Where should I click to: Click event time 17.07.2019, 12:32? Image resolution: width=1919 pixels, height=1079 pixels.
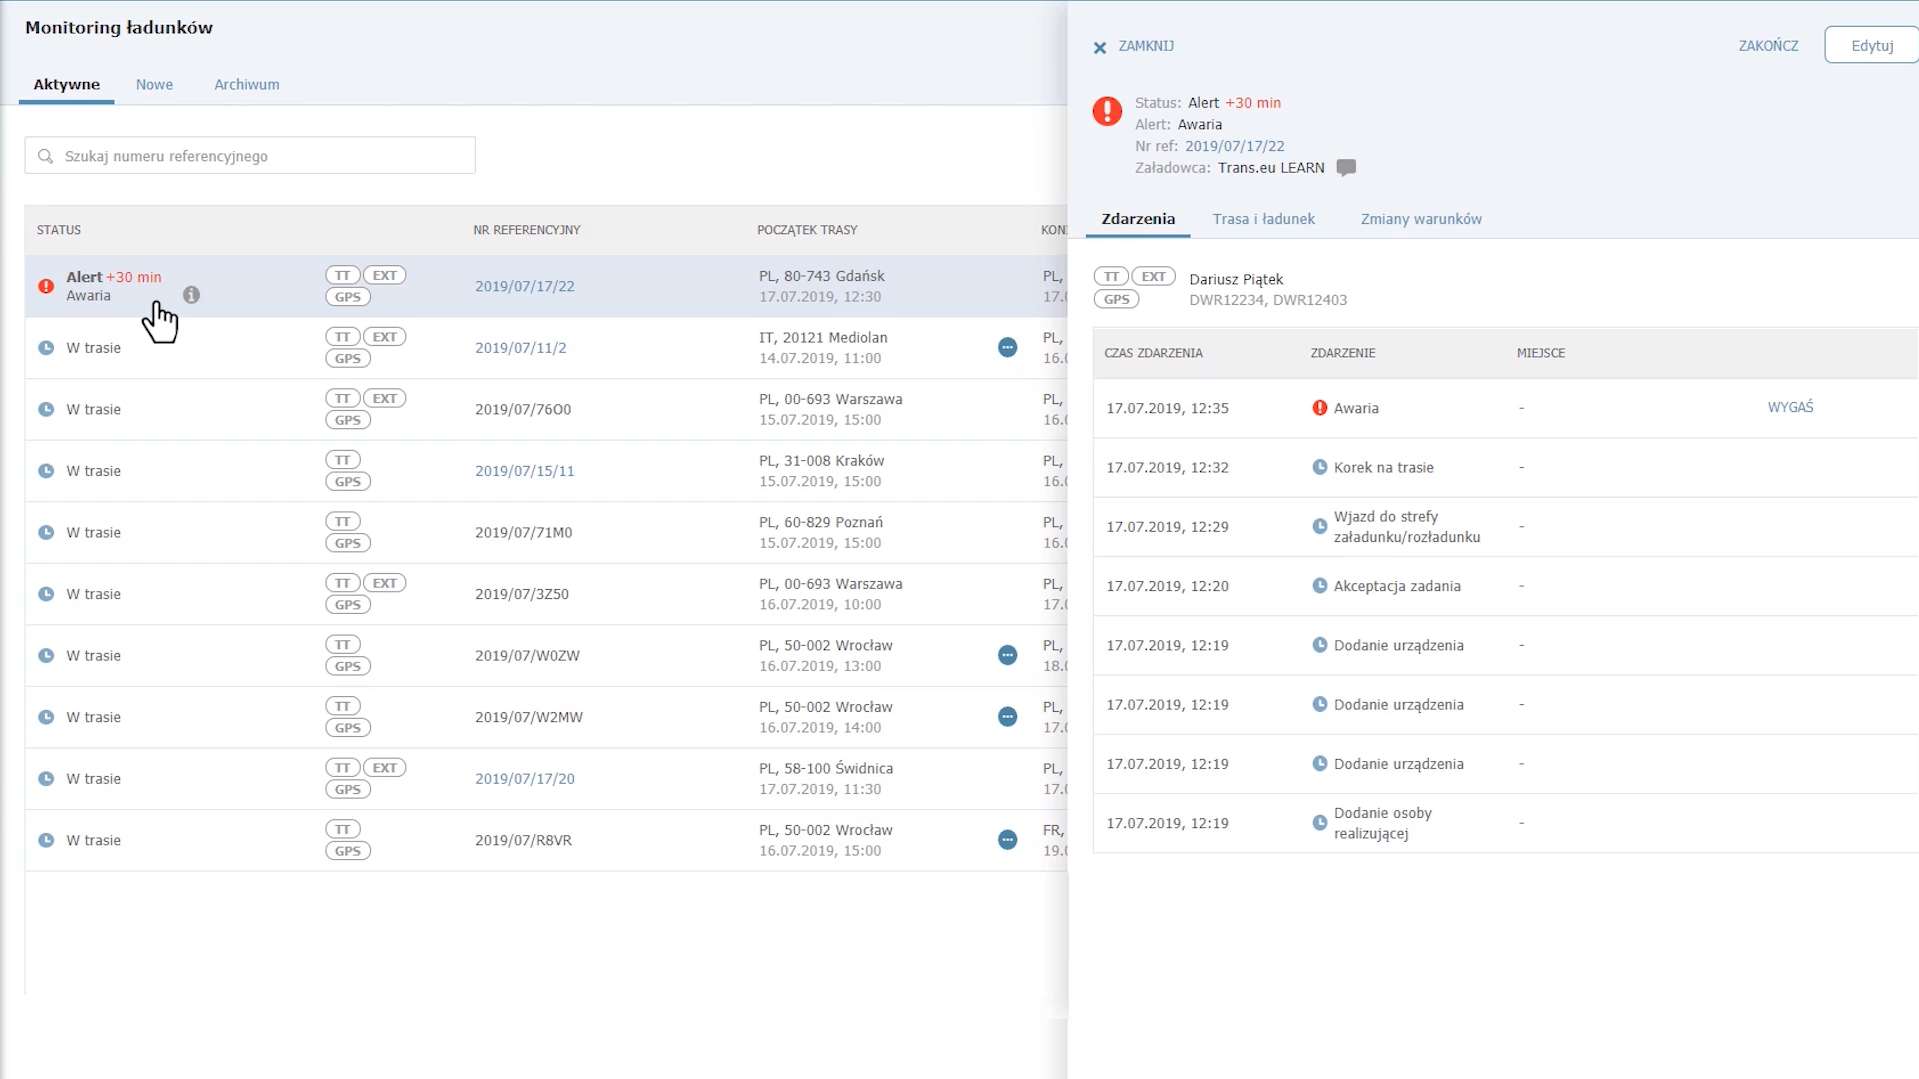[1167, 467]
